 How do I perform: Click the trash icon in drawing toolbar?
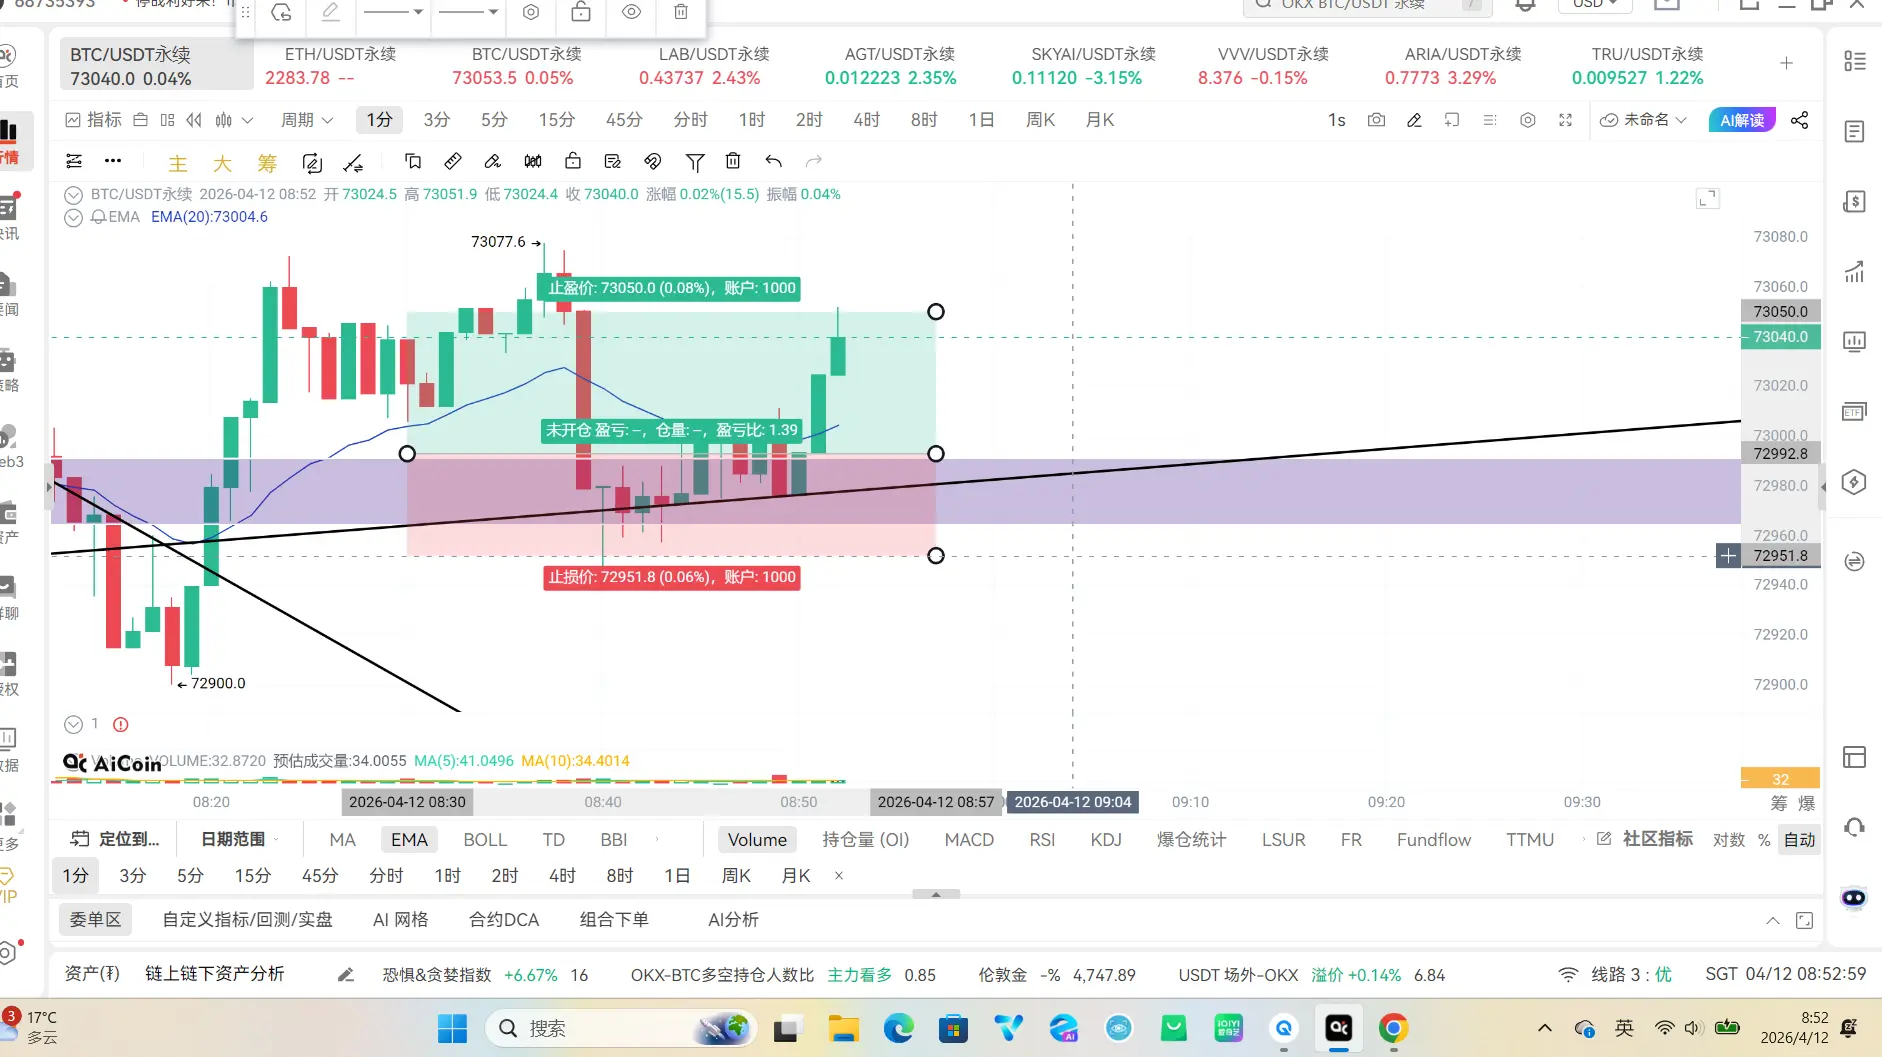[x=733, y=161]
